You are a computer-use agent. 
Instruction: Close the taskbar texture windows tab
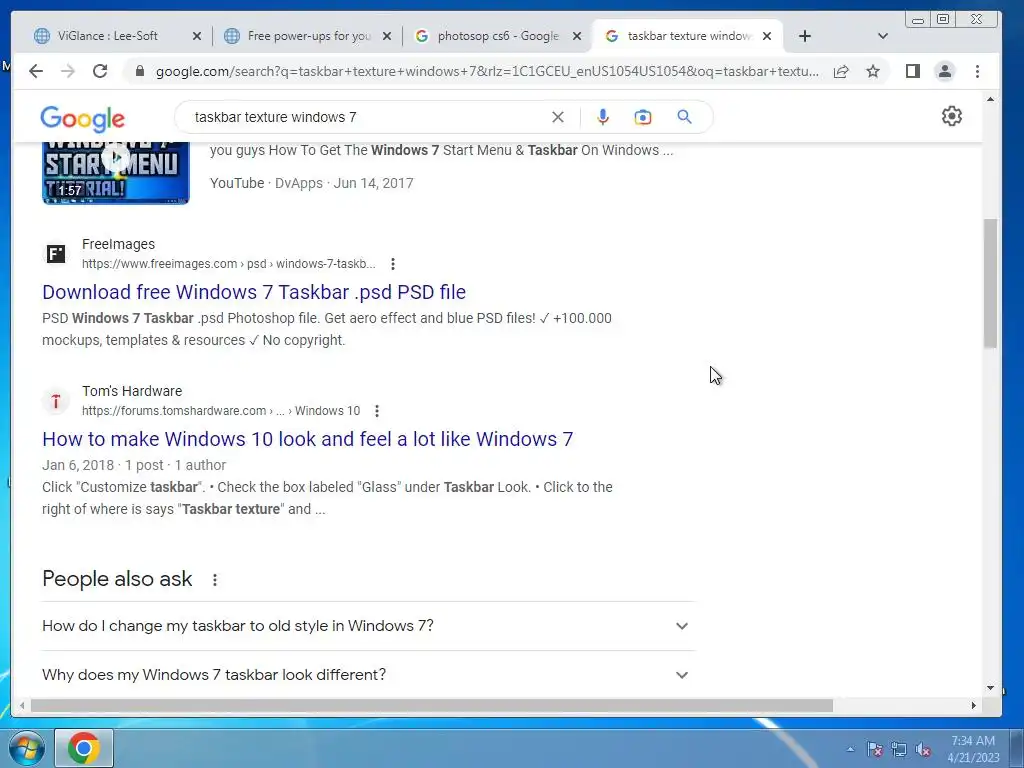[x=767, y=36]
